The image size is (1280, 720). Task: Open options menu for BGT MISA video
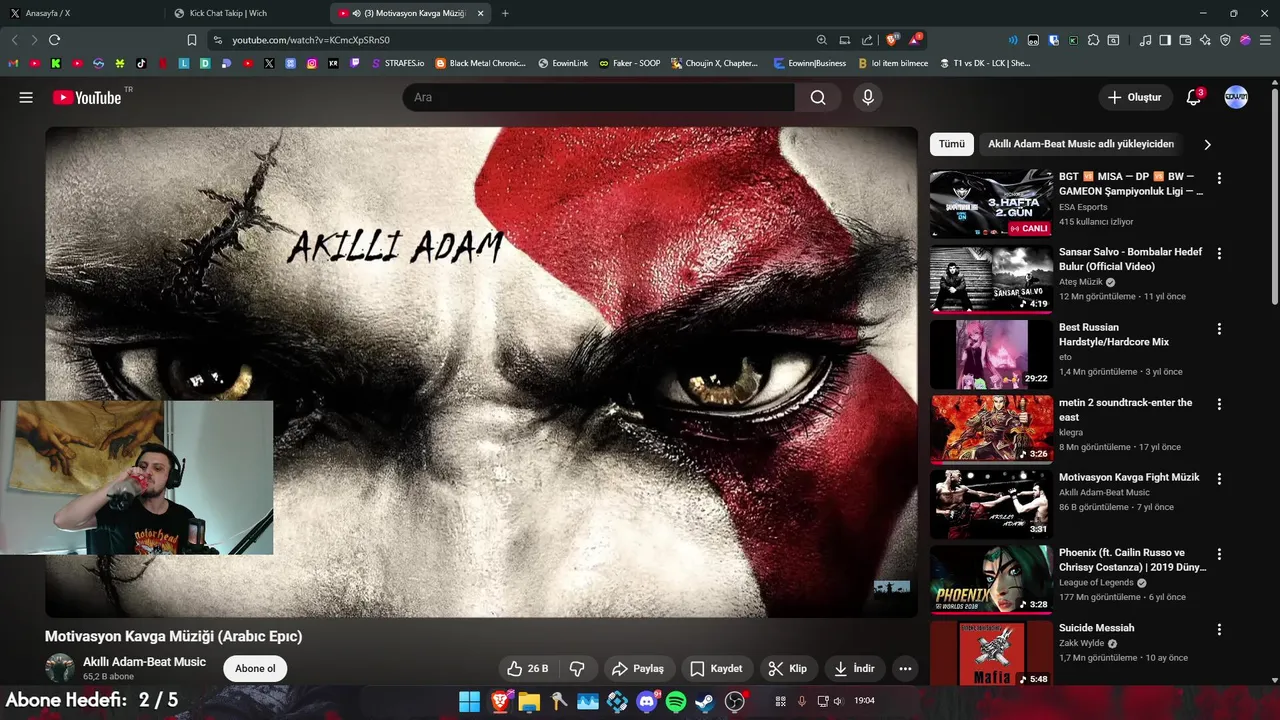pyautogui.click(x=1218, y=178)
